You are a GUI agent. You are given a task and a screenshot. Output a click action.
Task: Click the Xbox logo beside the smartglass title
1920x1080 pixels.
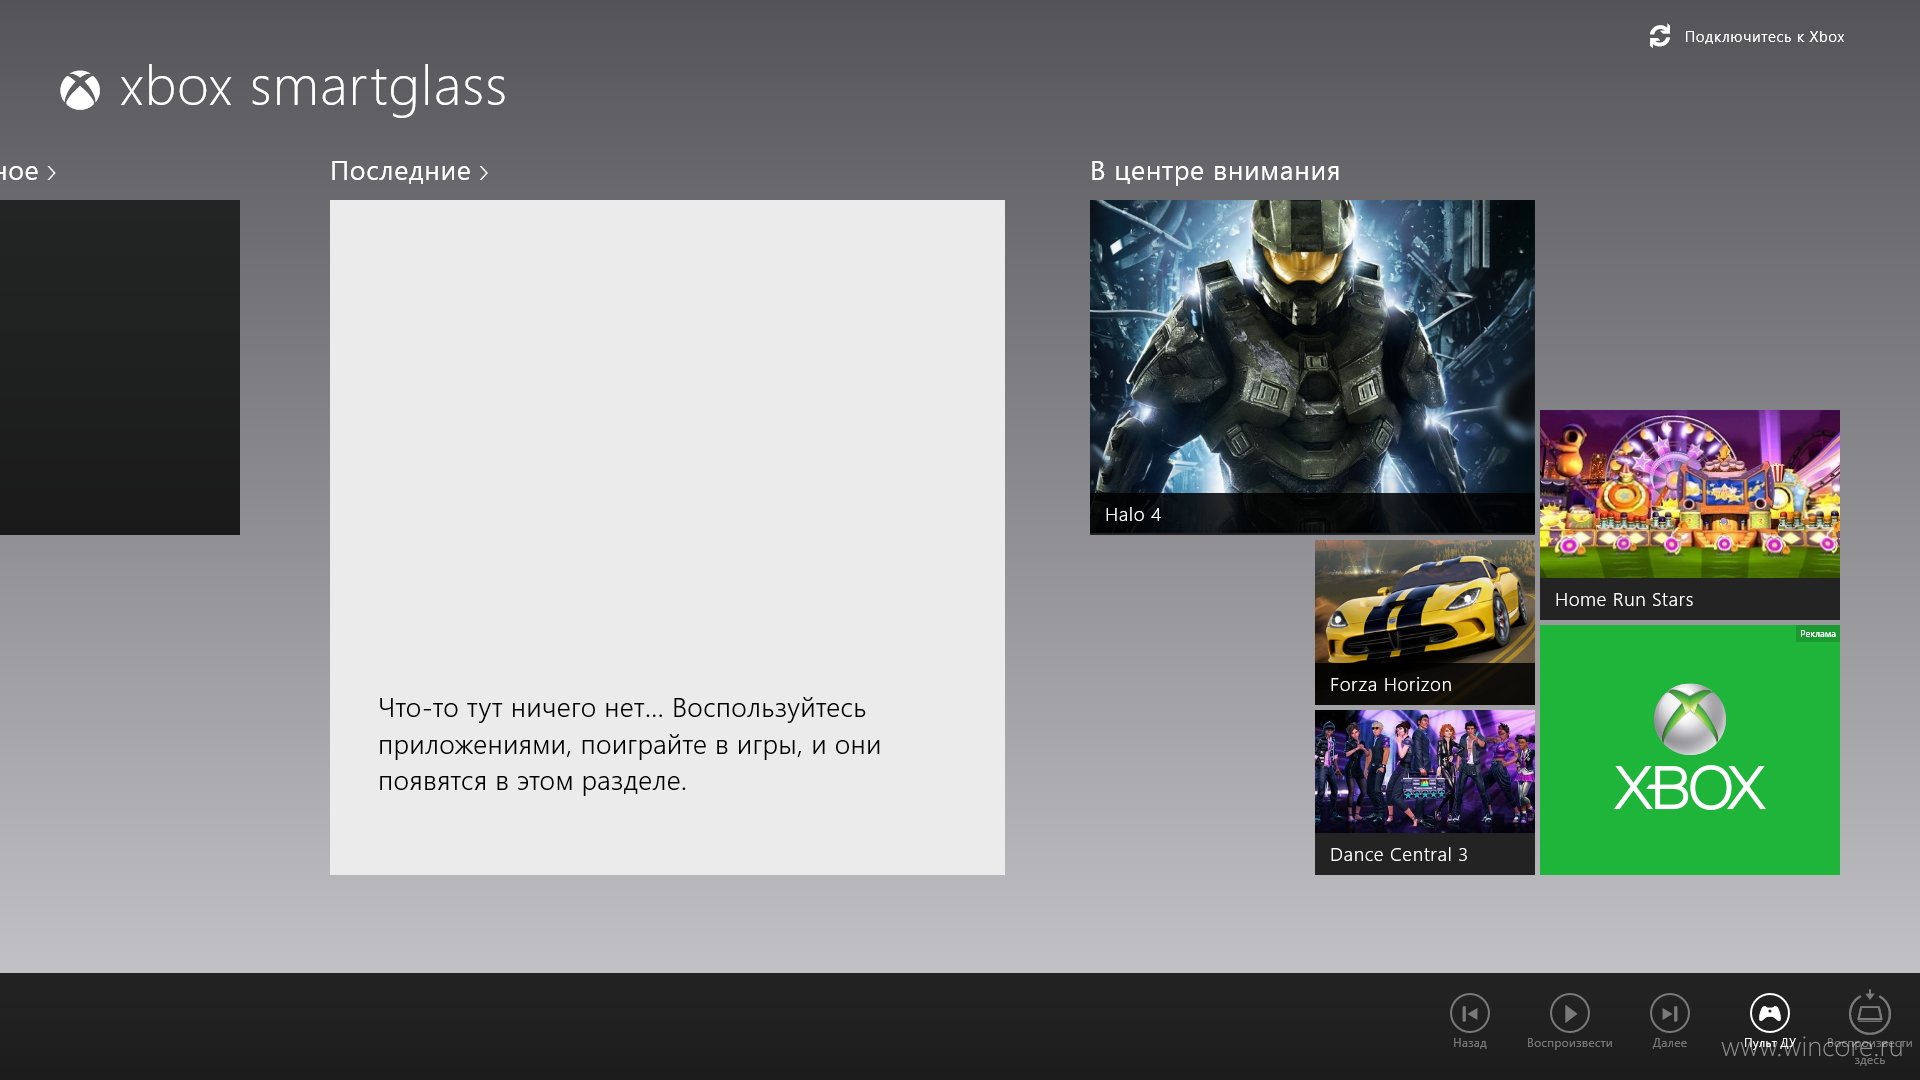pyautogui.click(x=80, y=90)
